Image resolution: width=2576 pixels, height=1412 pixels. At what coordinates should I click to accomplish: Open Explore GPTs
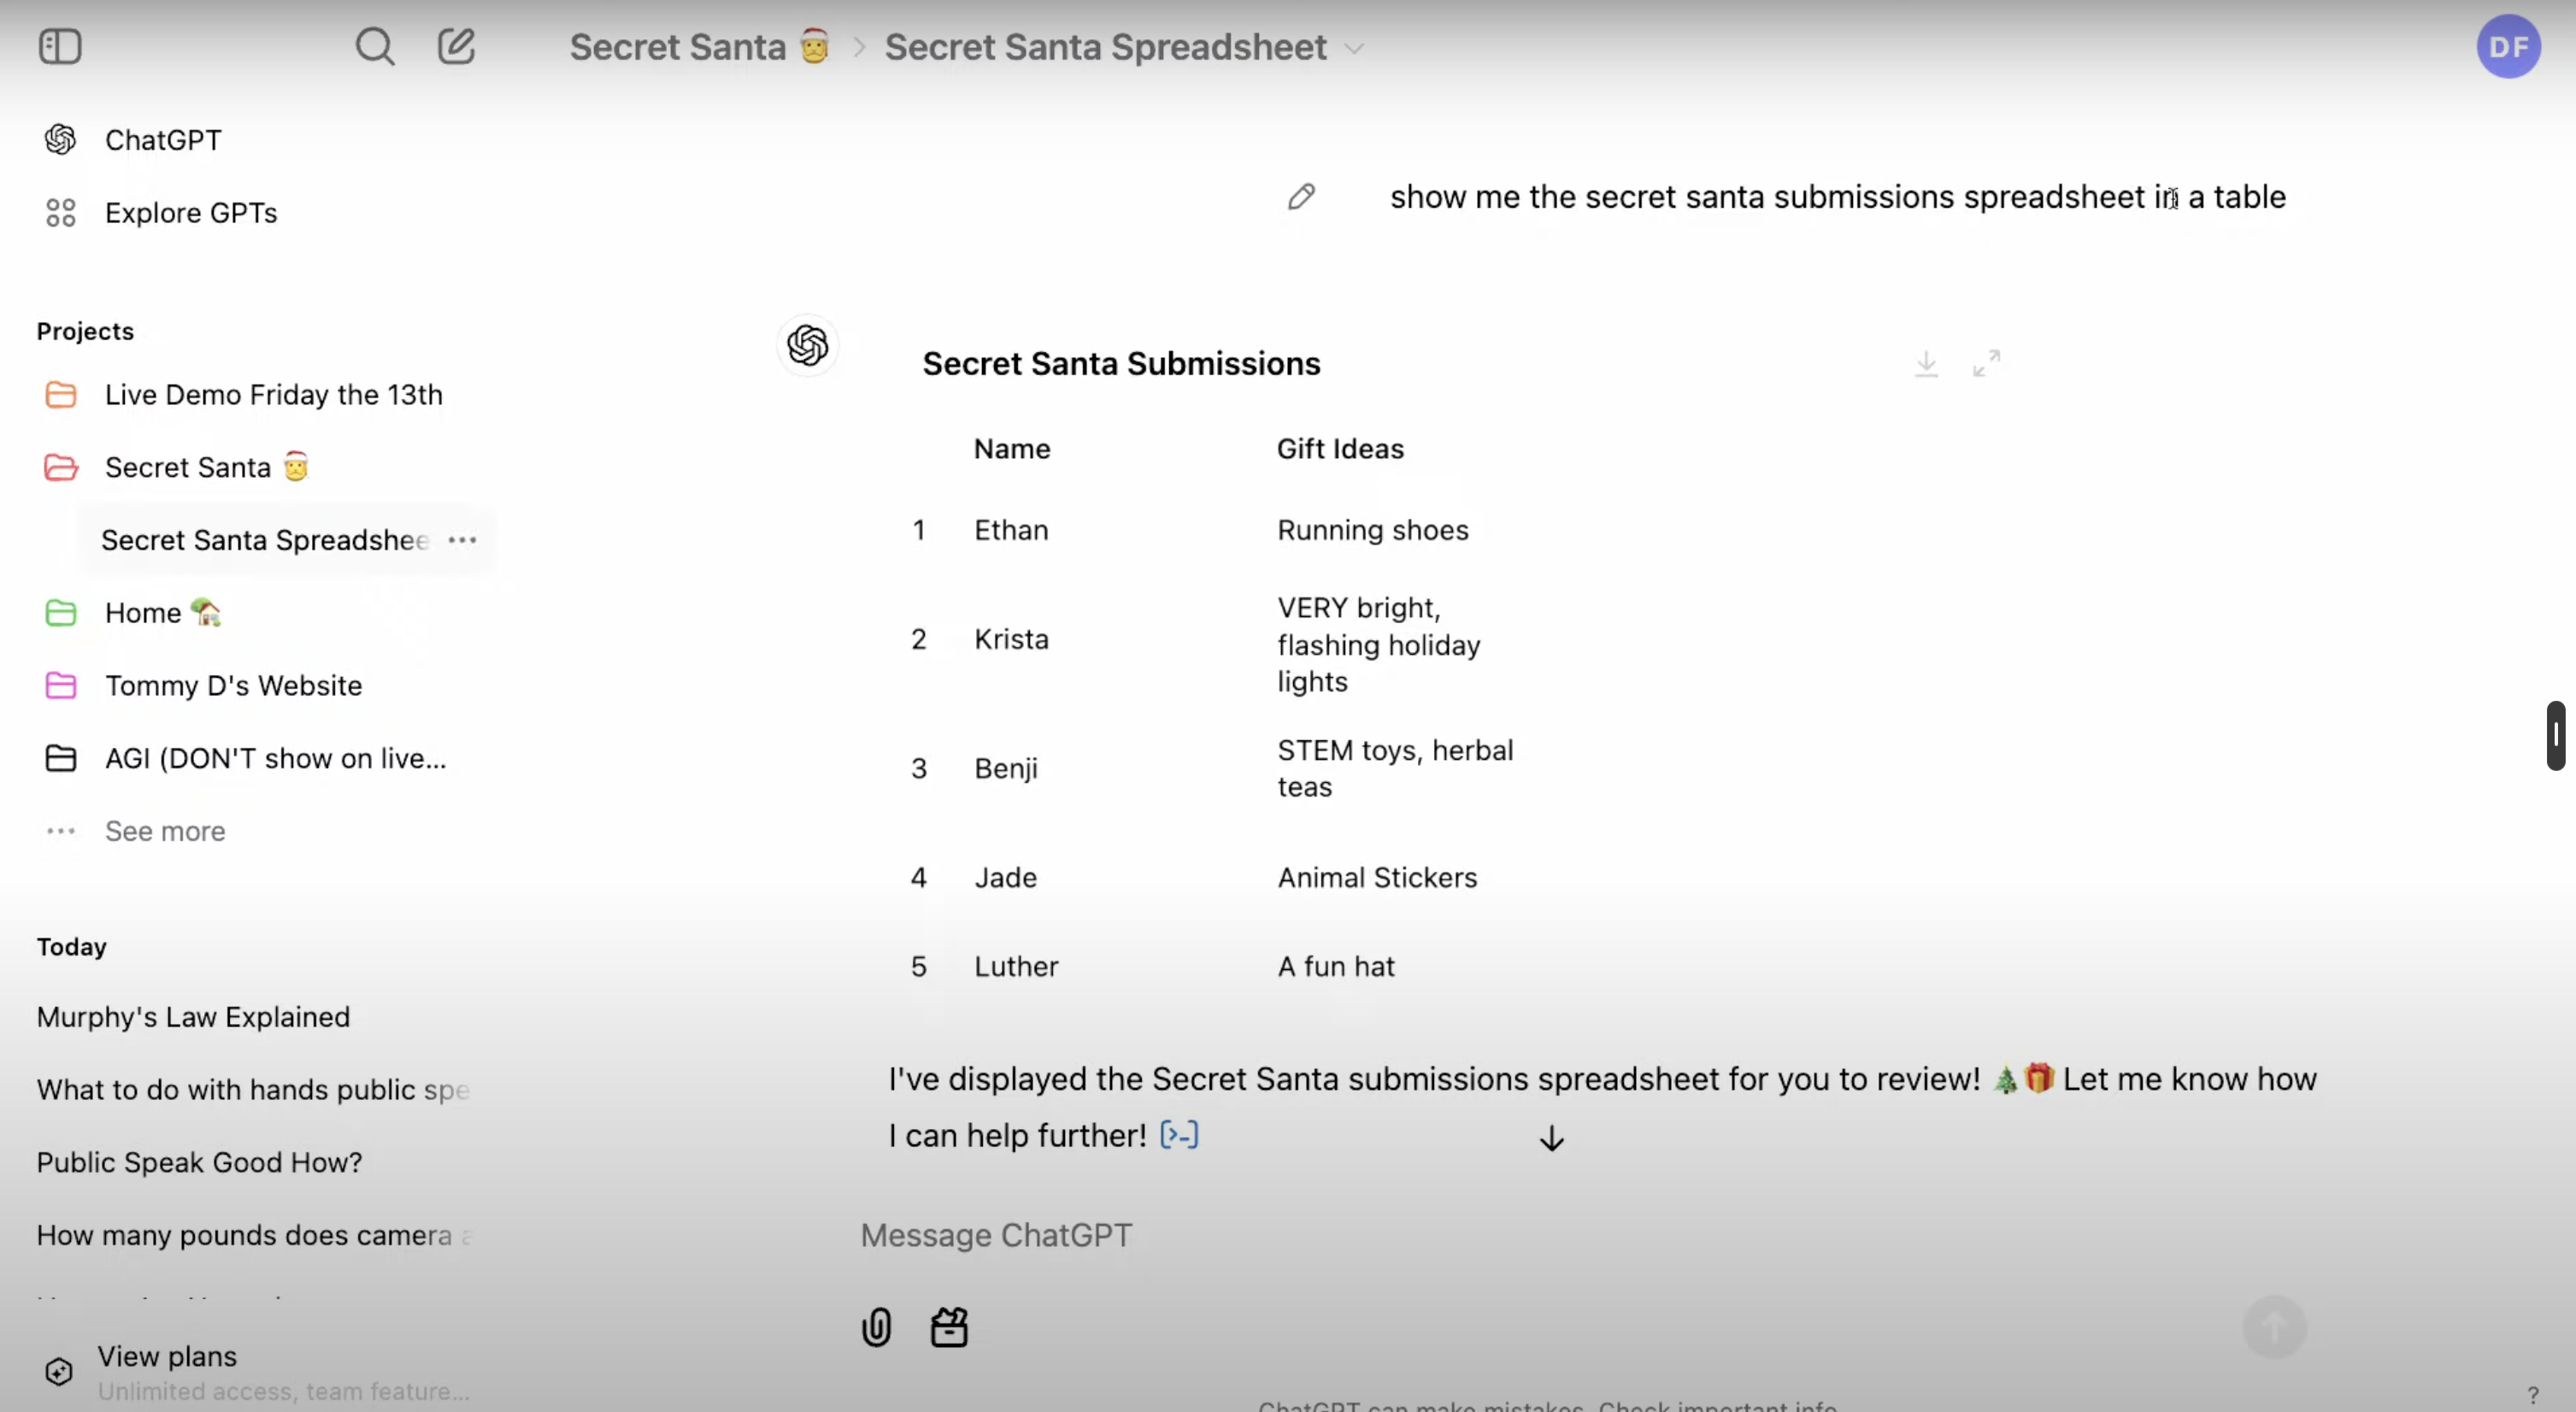tap(190, 213)
